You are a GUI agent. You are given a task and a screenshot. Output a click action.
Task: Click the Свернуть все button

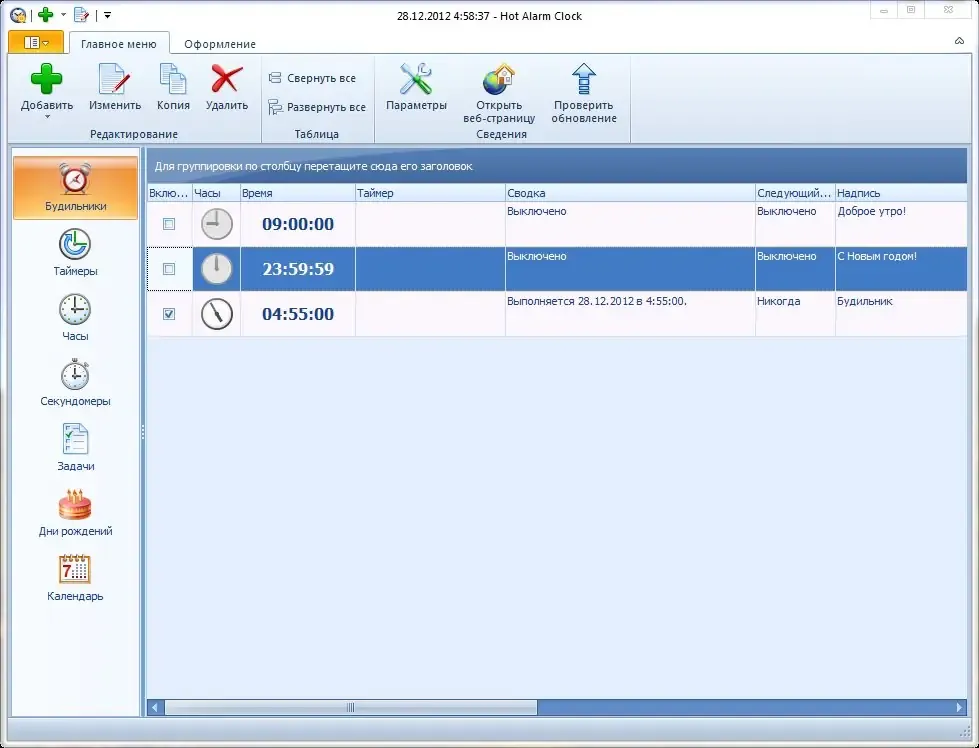[x=312, y=78]
